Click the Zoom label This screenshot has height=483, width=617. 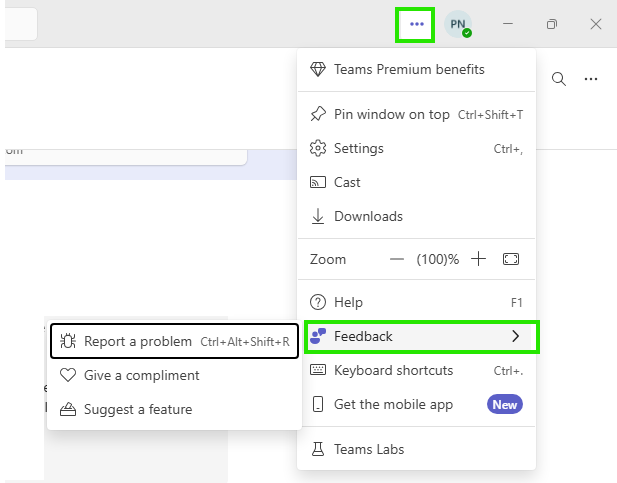pyautogui.click(x=328, y=259)
